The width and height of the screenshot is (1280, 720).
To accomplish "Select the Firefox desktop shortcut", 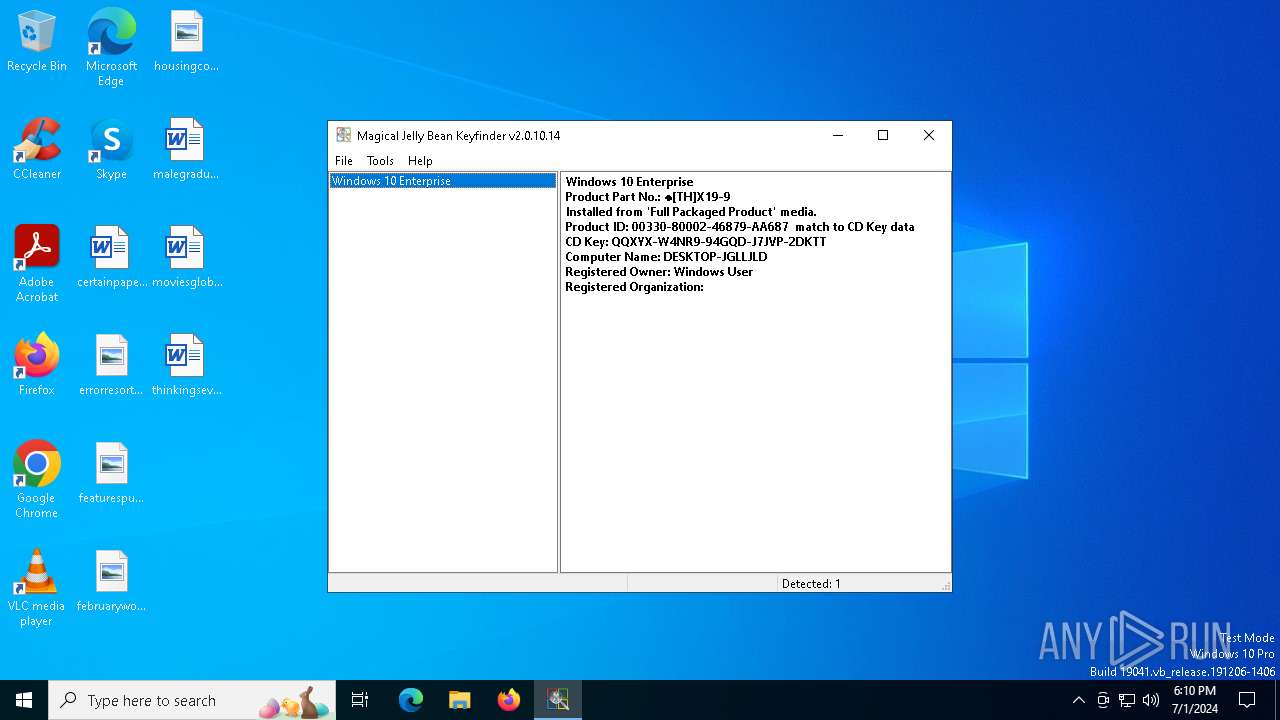I will tap(37, 365).
